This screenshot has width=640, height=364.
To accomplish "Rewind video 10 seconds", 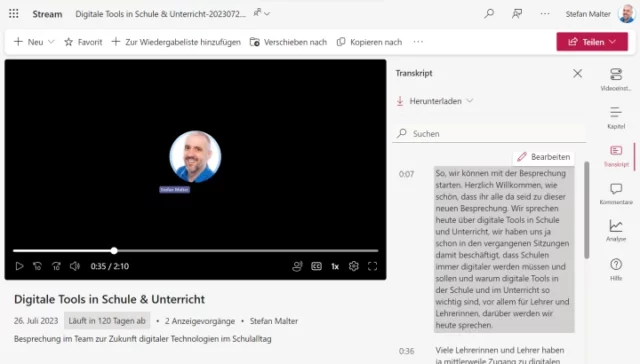I will click(37, 266).
